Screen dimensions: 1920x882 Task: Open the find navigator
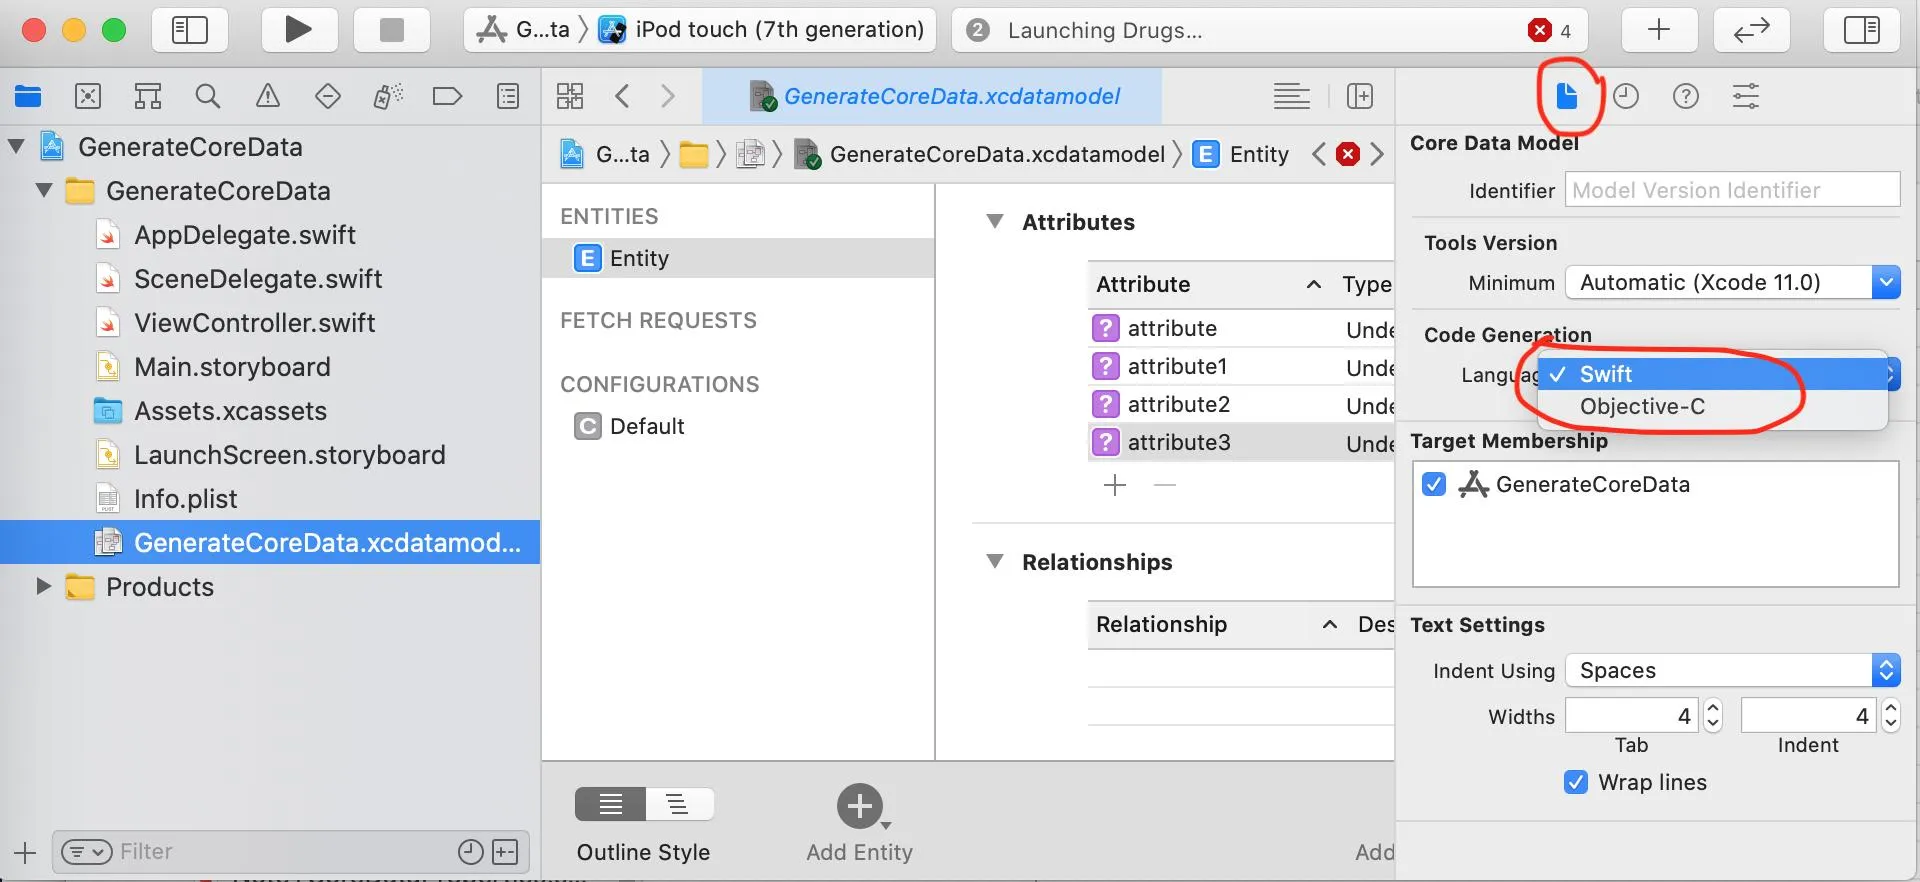pos(208,96)
